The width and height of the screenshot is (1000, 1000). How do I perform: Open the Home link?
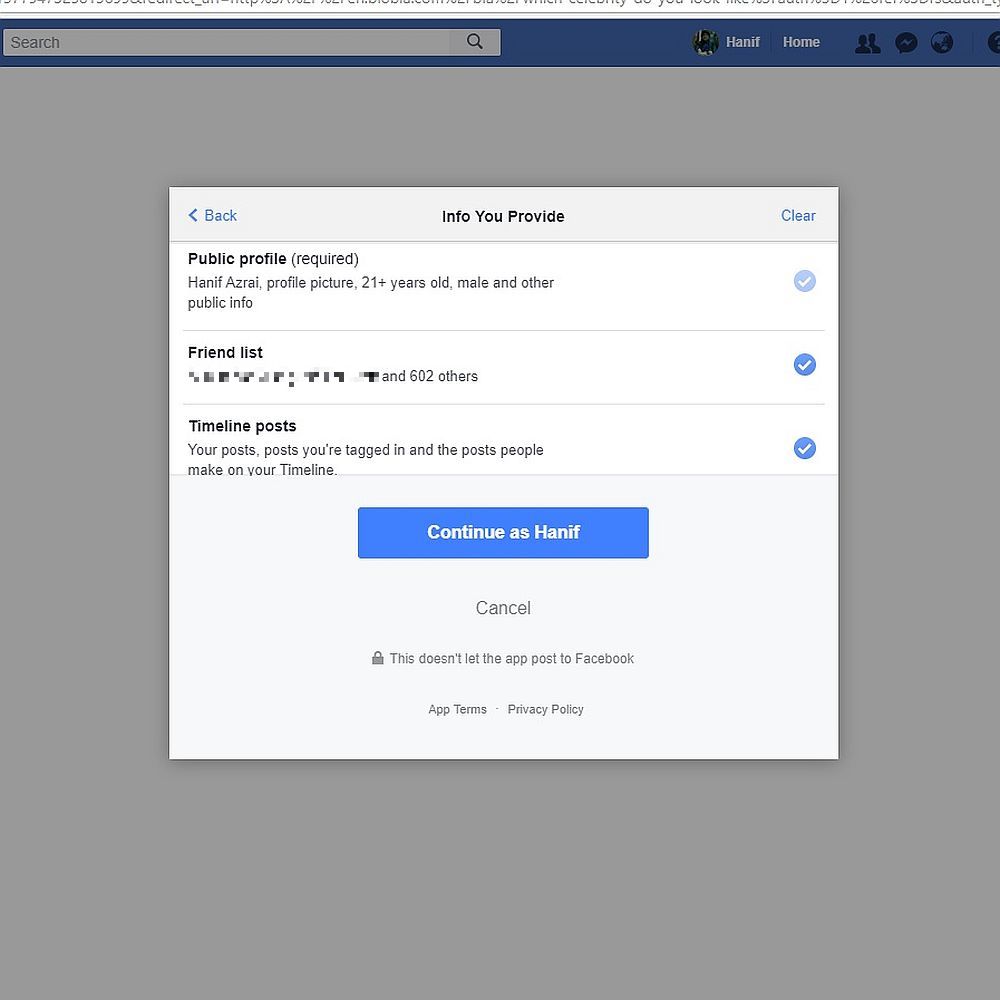click(801, 42)
